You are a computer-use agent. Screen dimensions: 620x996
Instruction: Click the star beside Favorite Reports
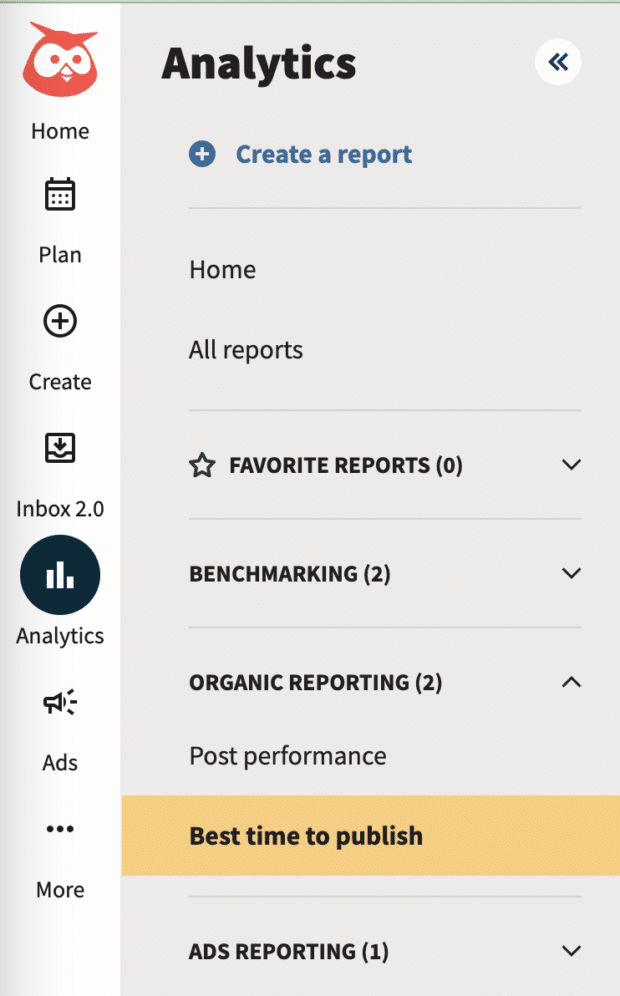pos(203,465)
